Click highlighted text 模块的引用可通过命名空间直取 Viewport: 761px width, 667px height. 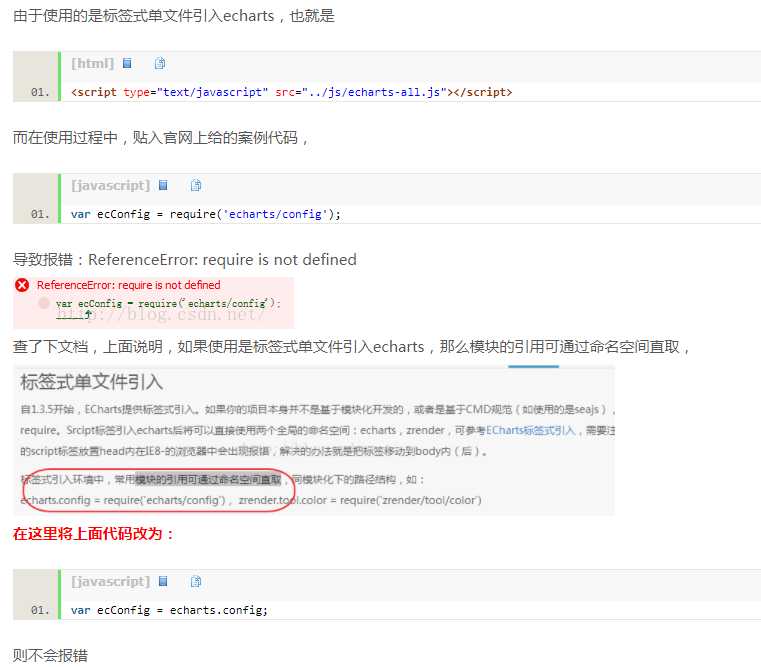pyautogui.click(x=209, y=480)
